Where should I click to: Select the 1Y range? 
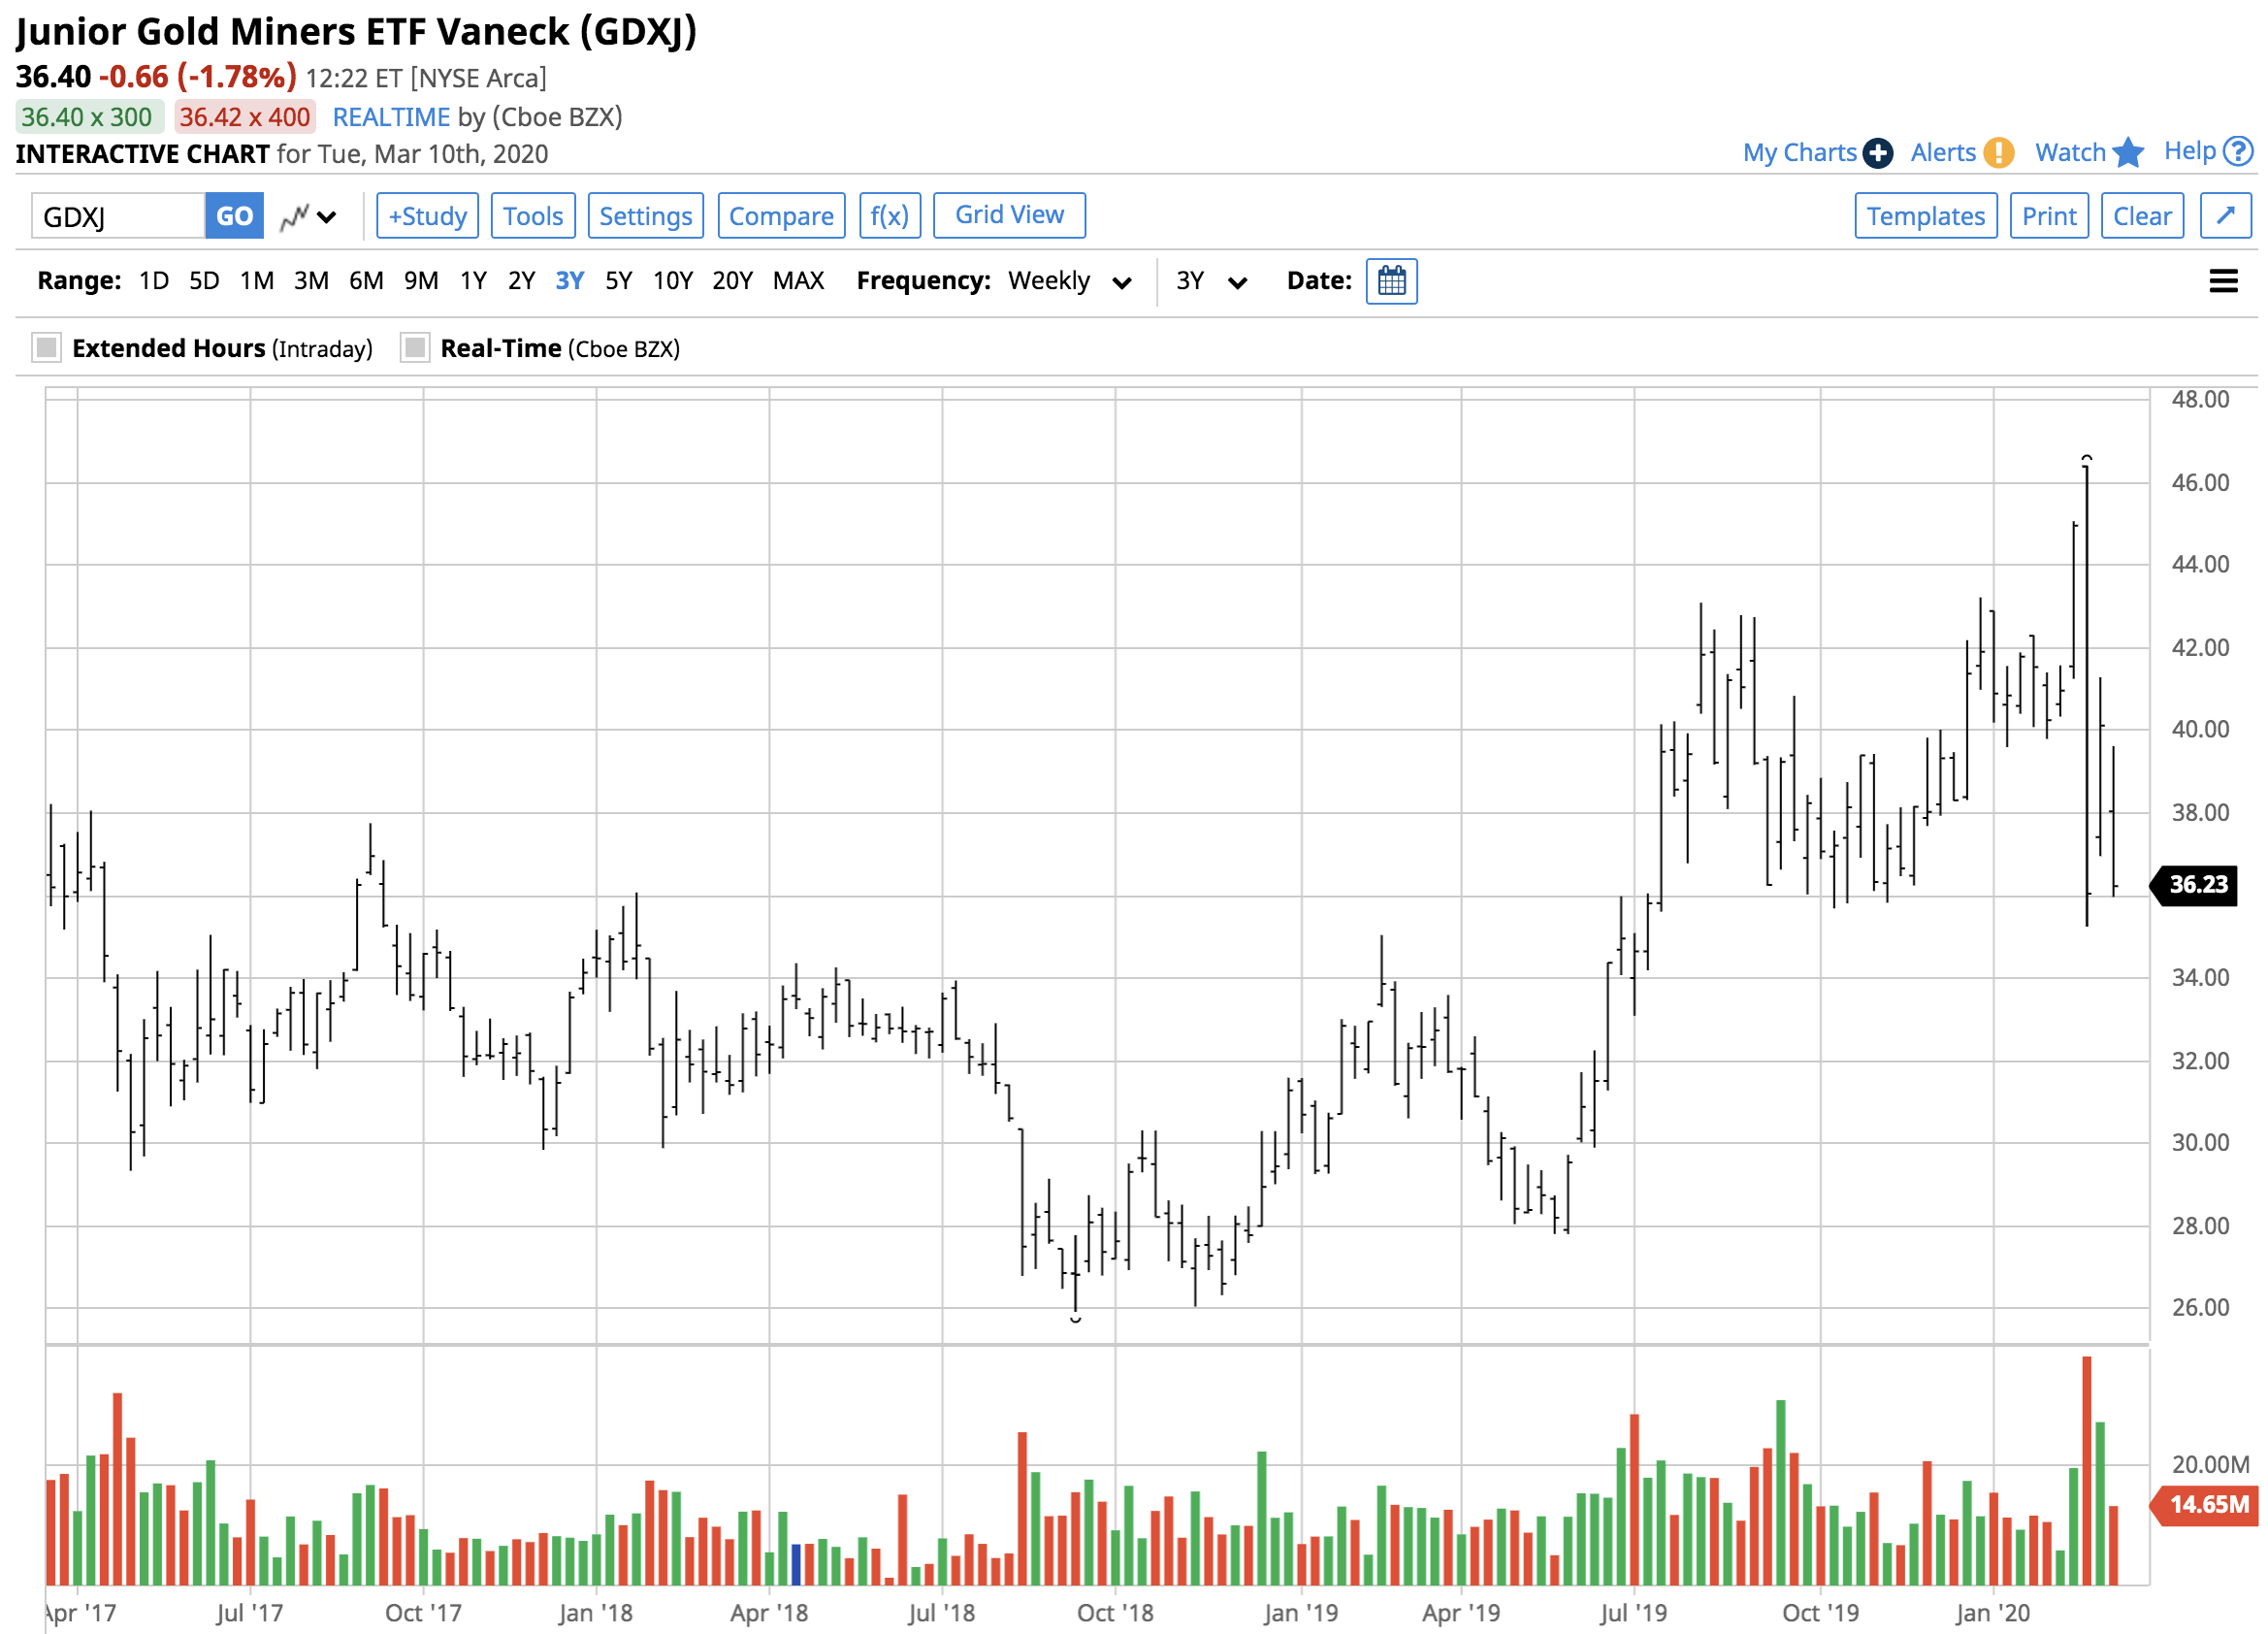pyautogui.click(x=473, y=281)
